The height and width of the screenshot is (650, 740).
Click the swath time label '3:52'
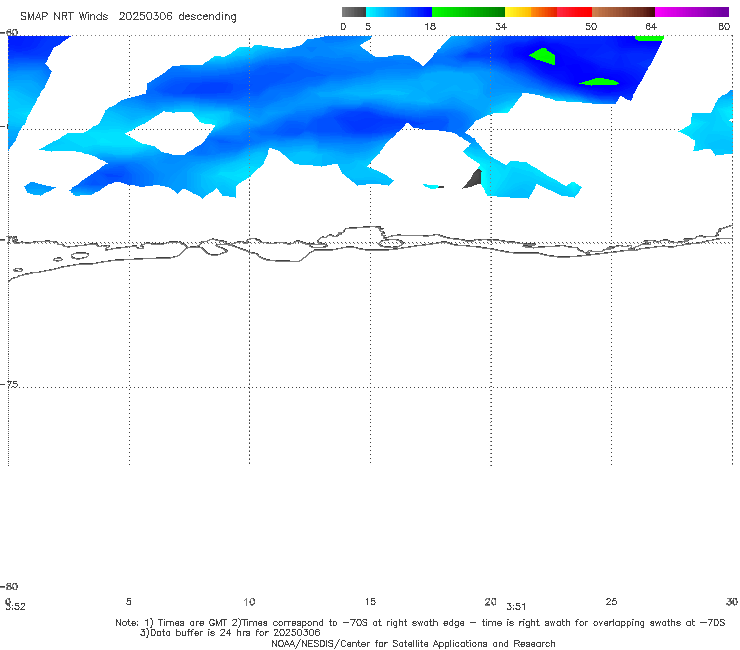click(16, 607)
